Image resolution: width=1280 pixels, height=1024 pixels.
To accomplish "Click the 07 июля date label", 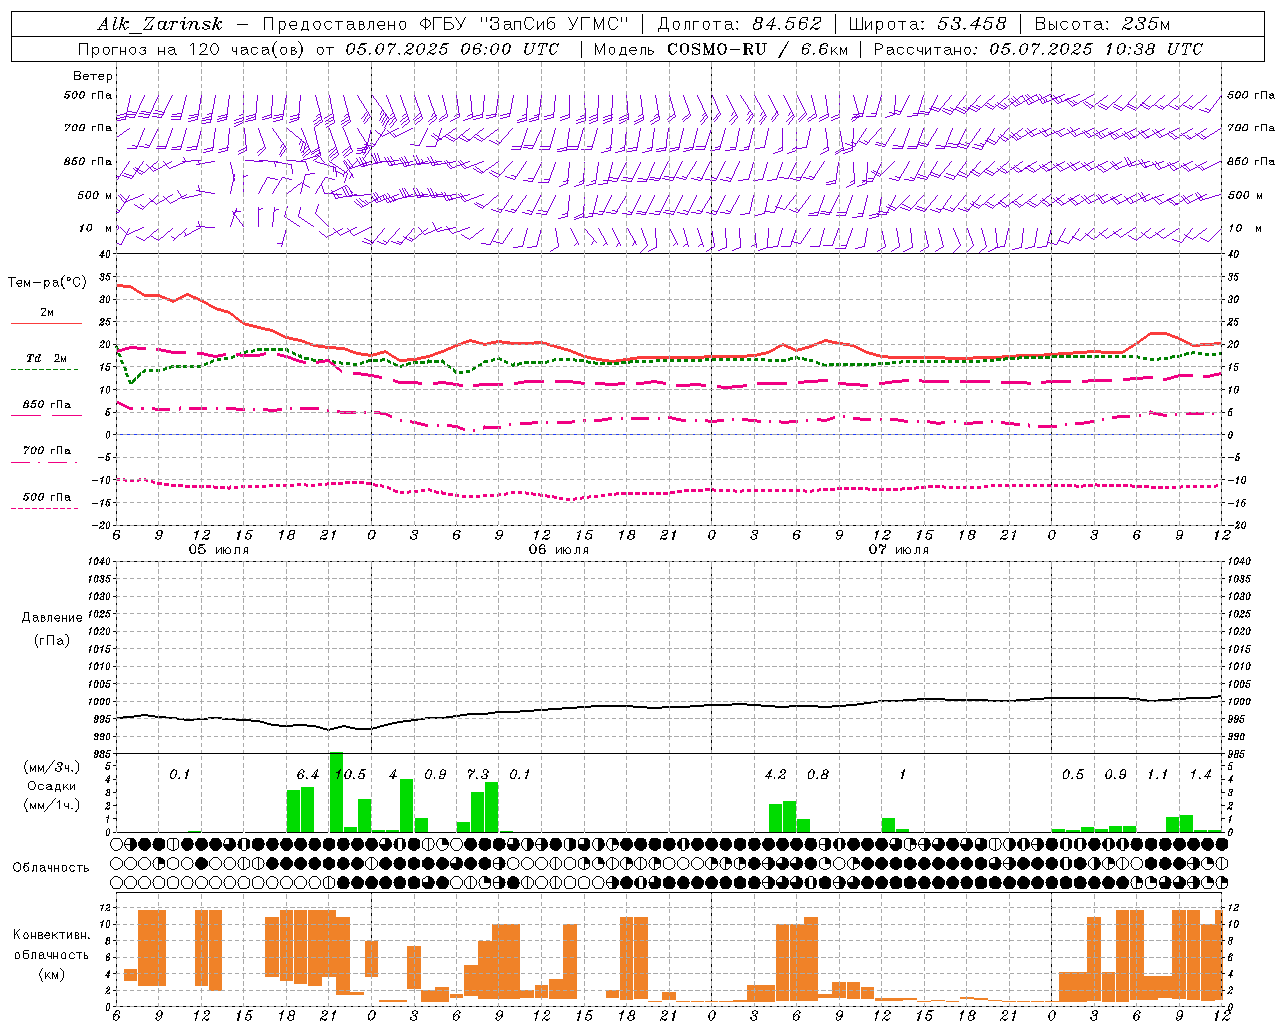I will (899, 550).
